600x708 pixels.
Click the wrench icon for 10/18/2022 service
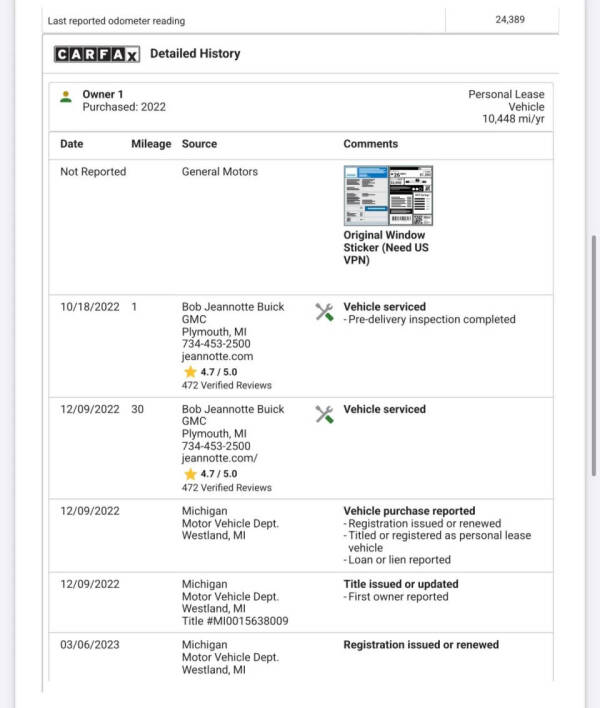point(324,312)
